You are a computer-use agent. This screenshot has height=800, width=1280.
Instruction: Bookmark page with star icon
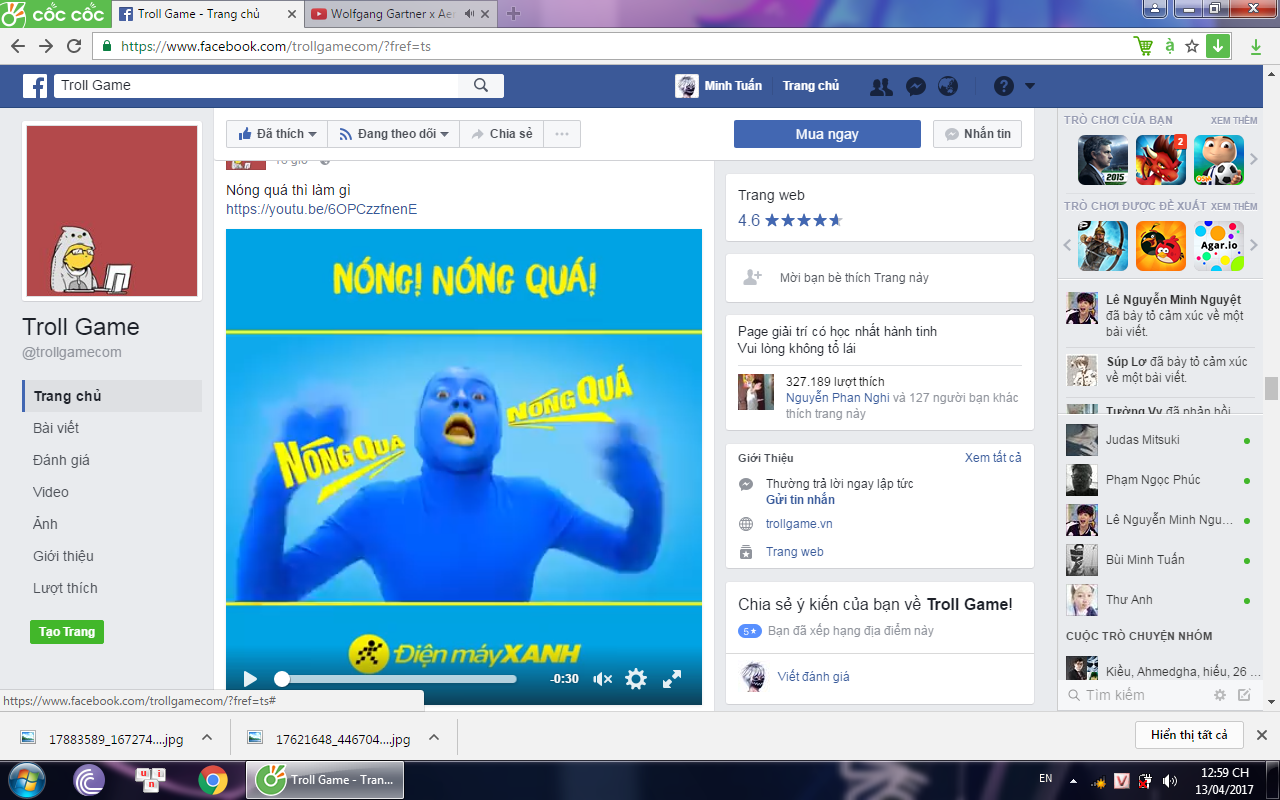(x=1191, y=46)
